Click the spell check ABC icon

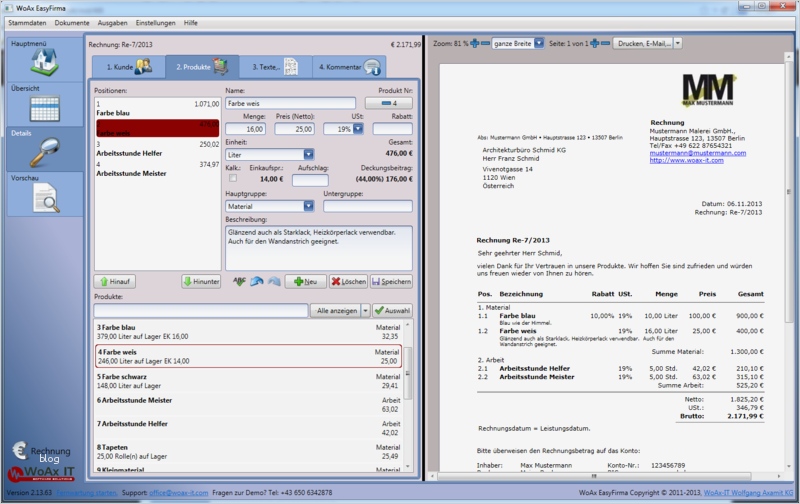[238, 282]
